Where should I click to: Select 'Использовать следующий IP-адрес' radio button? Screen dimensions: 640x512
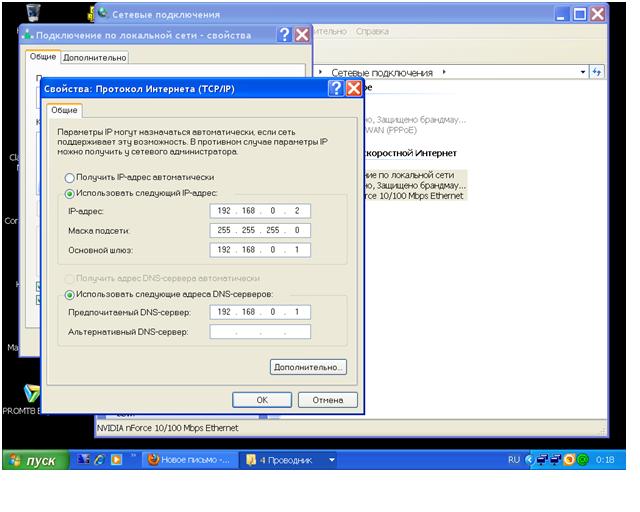(70, 193)
